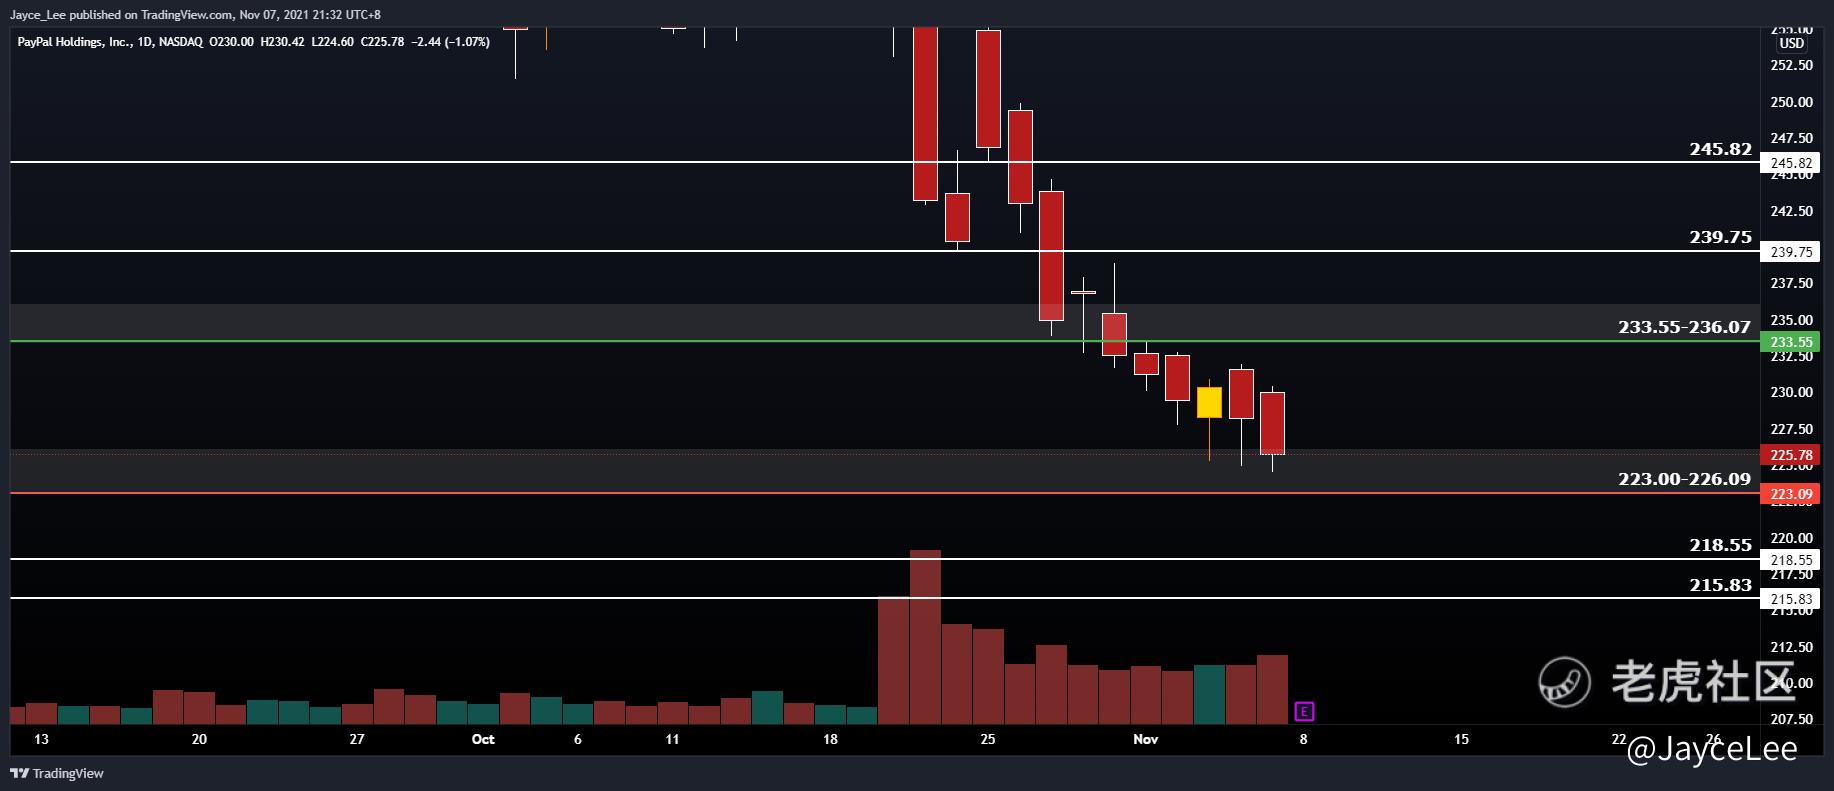Click the tallest red volume bar

coord(926,636)
